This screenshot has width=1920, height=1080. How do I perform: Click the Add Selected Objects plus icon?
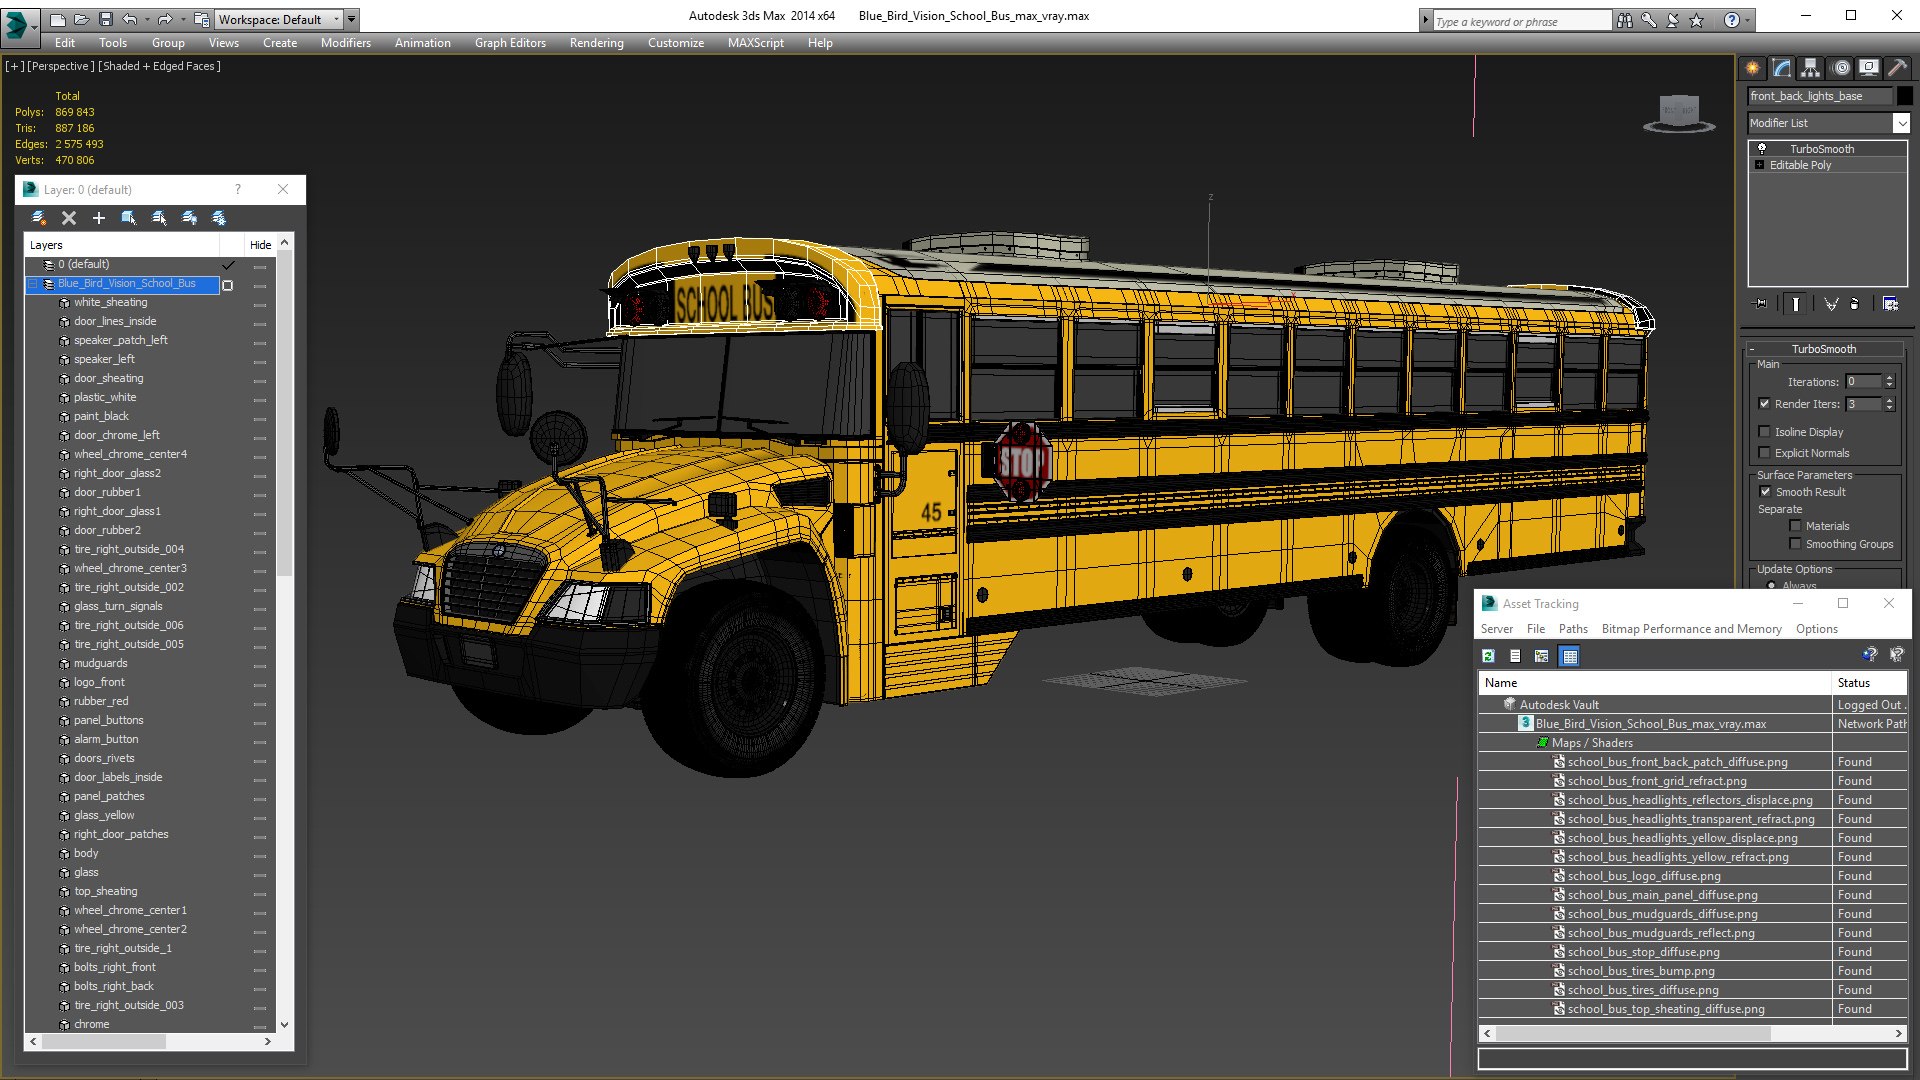click(98, 218)
